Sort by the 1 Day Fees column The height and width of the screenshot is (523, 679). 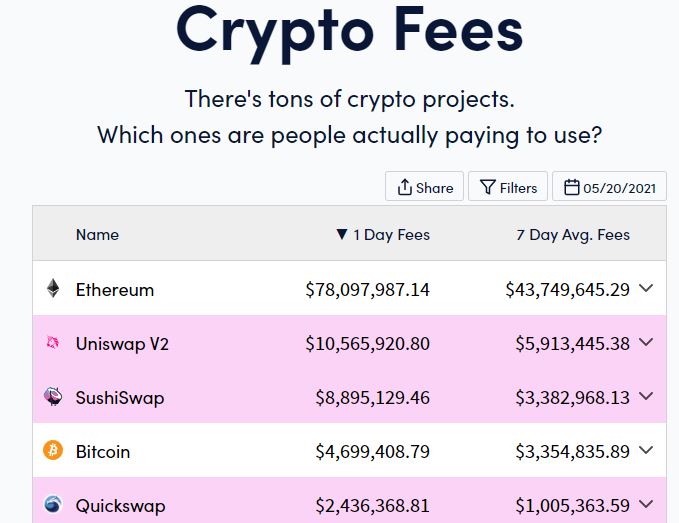click(x=383, y=235)
